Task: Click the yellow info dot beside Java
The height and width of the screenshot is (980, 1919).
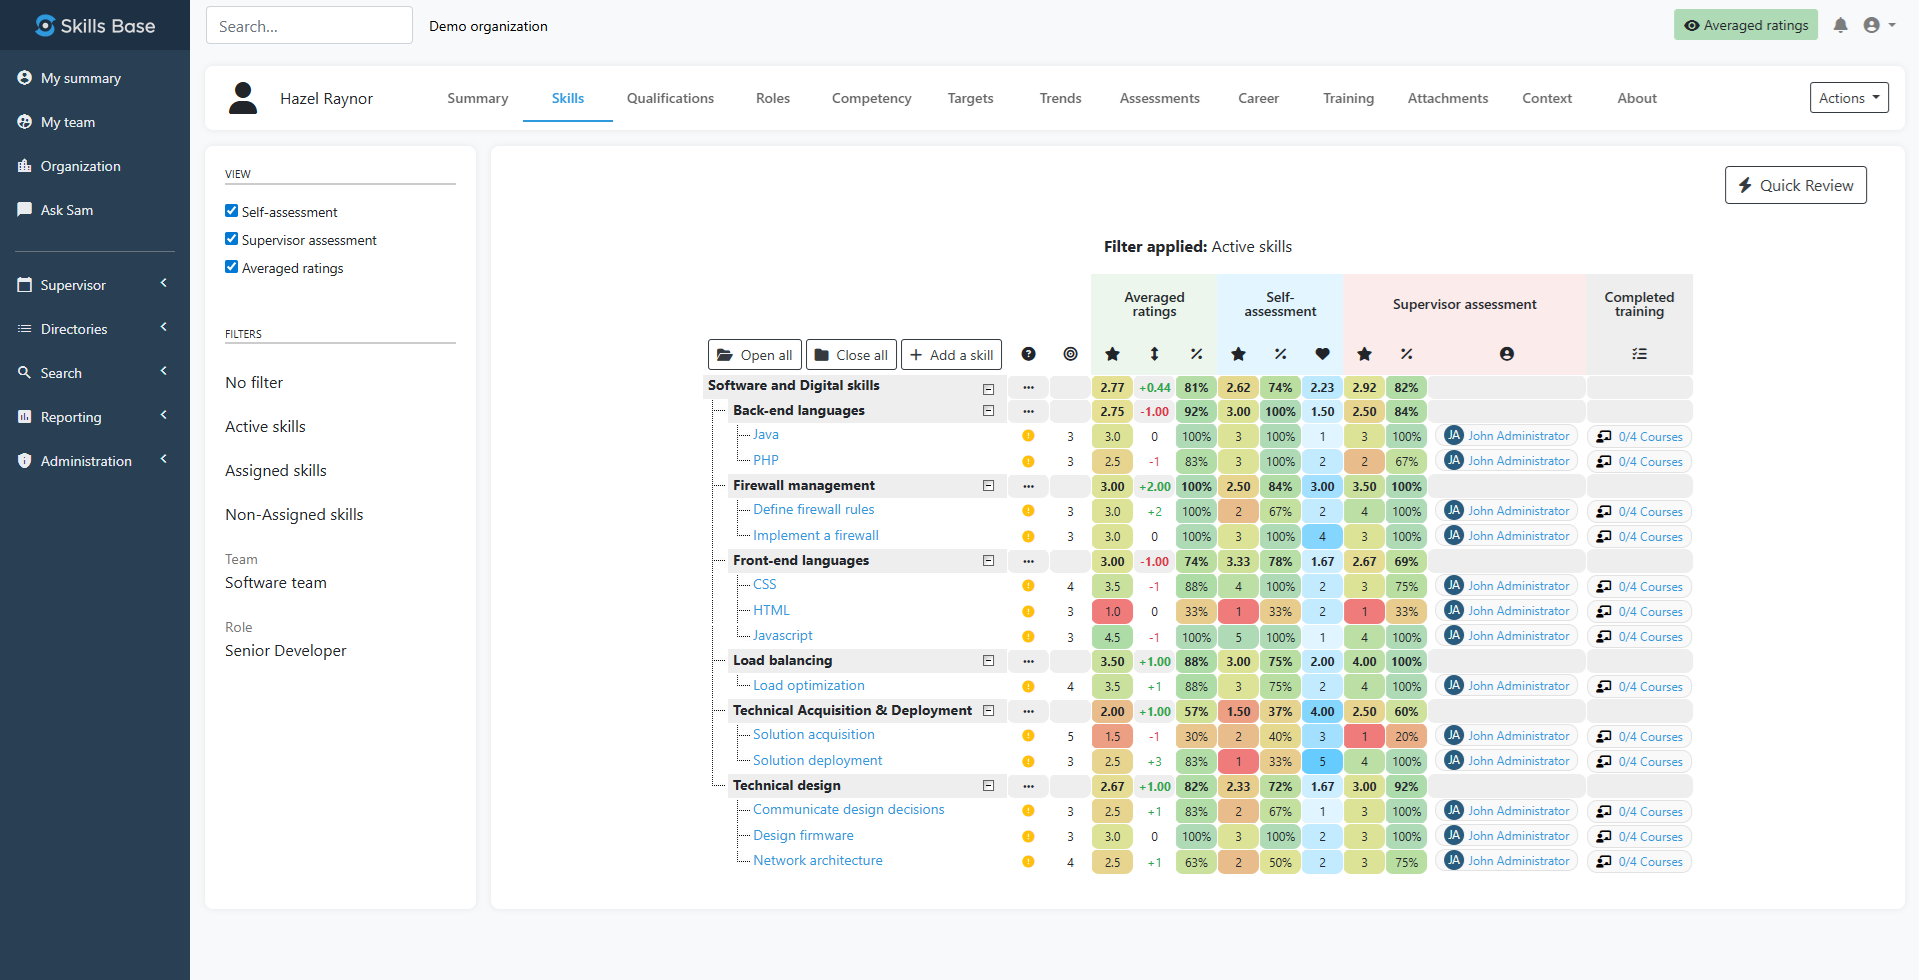Action: click(x=1028, y=436)
